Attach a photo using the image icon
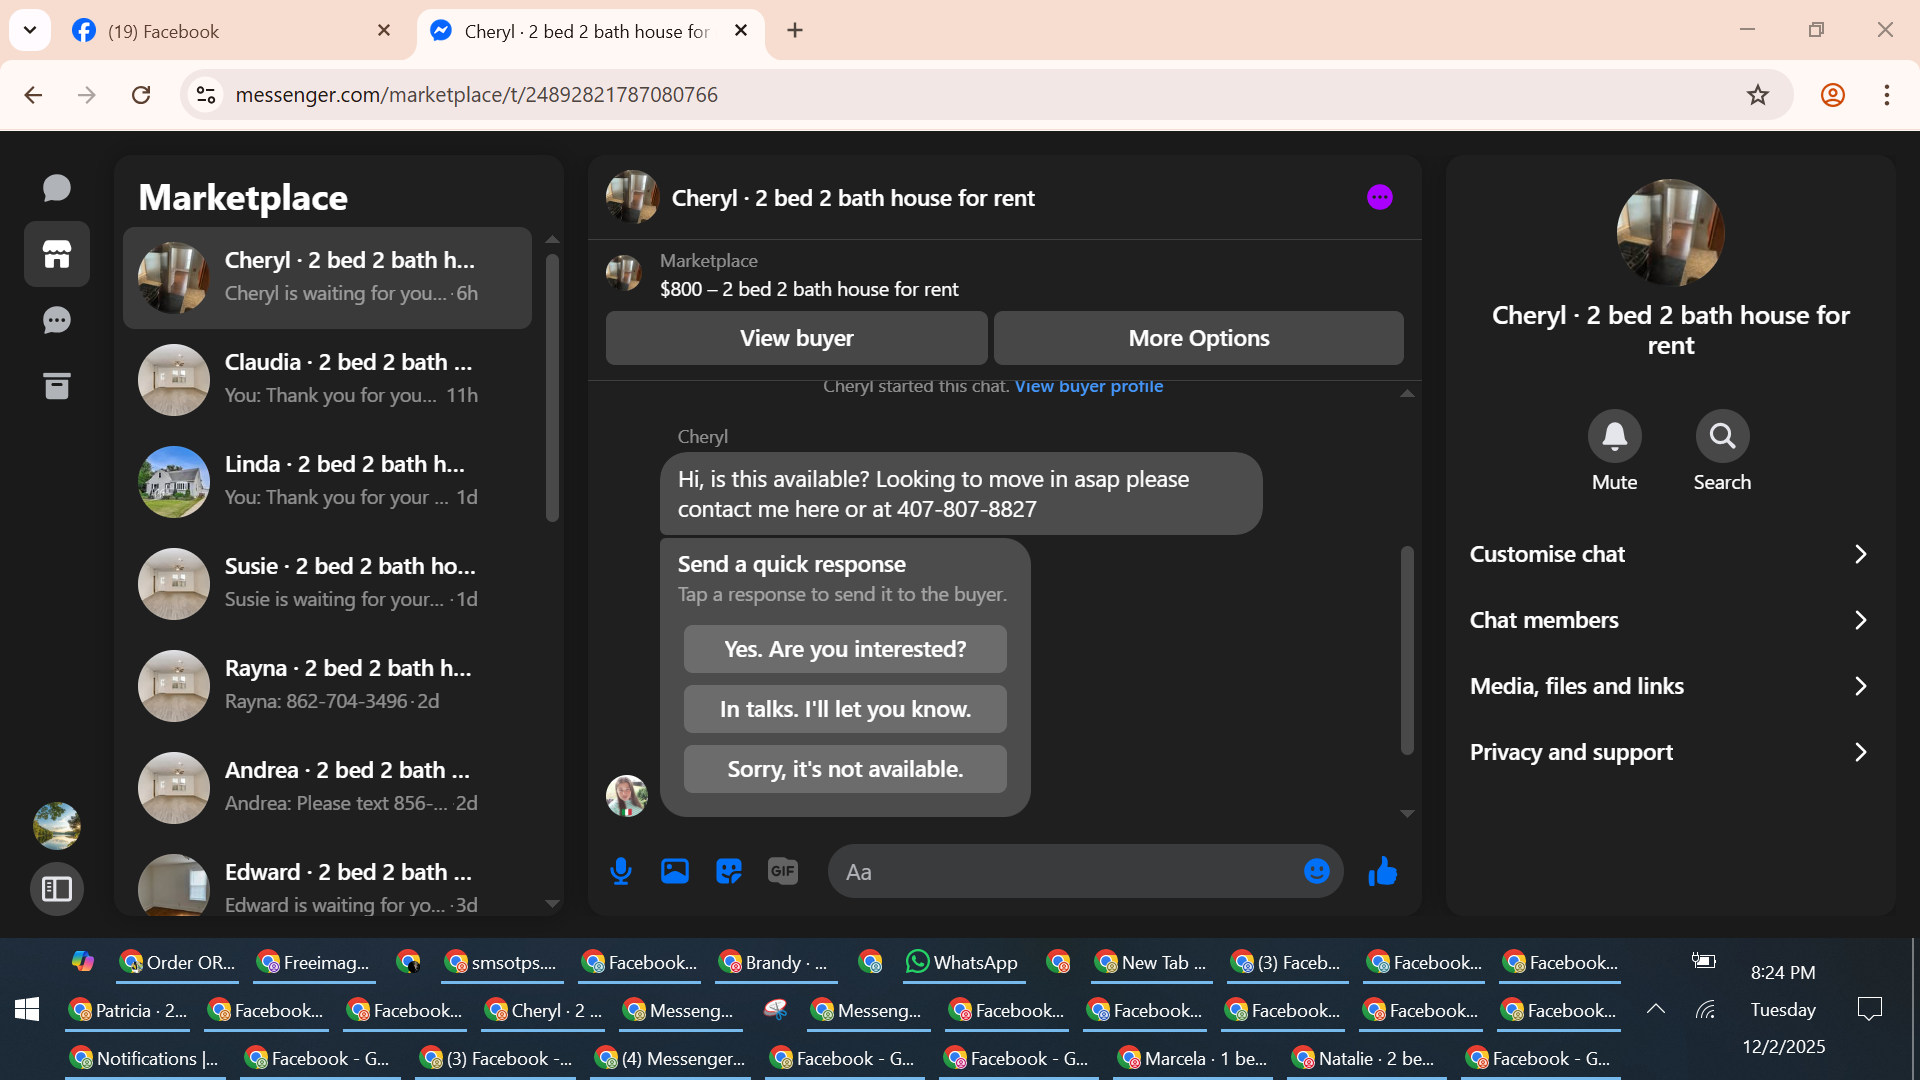Viewport: 1920px width, 1080px height. [x=675, y=871]
